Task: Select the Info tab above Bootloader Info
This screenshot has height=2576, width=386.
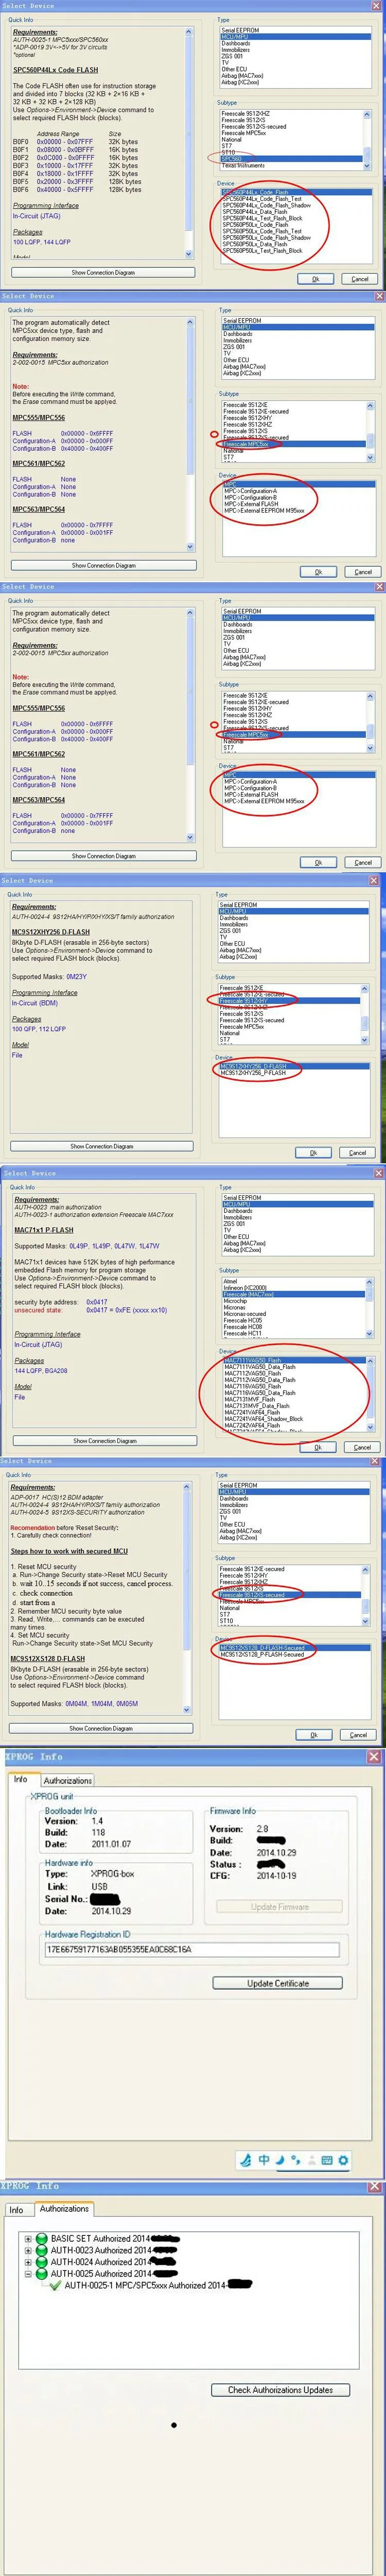Action: coord(20,1779)
